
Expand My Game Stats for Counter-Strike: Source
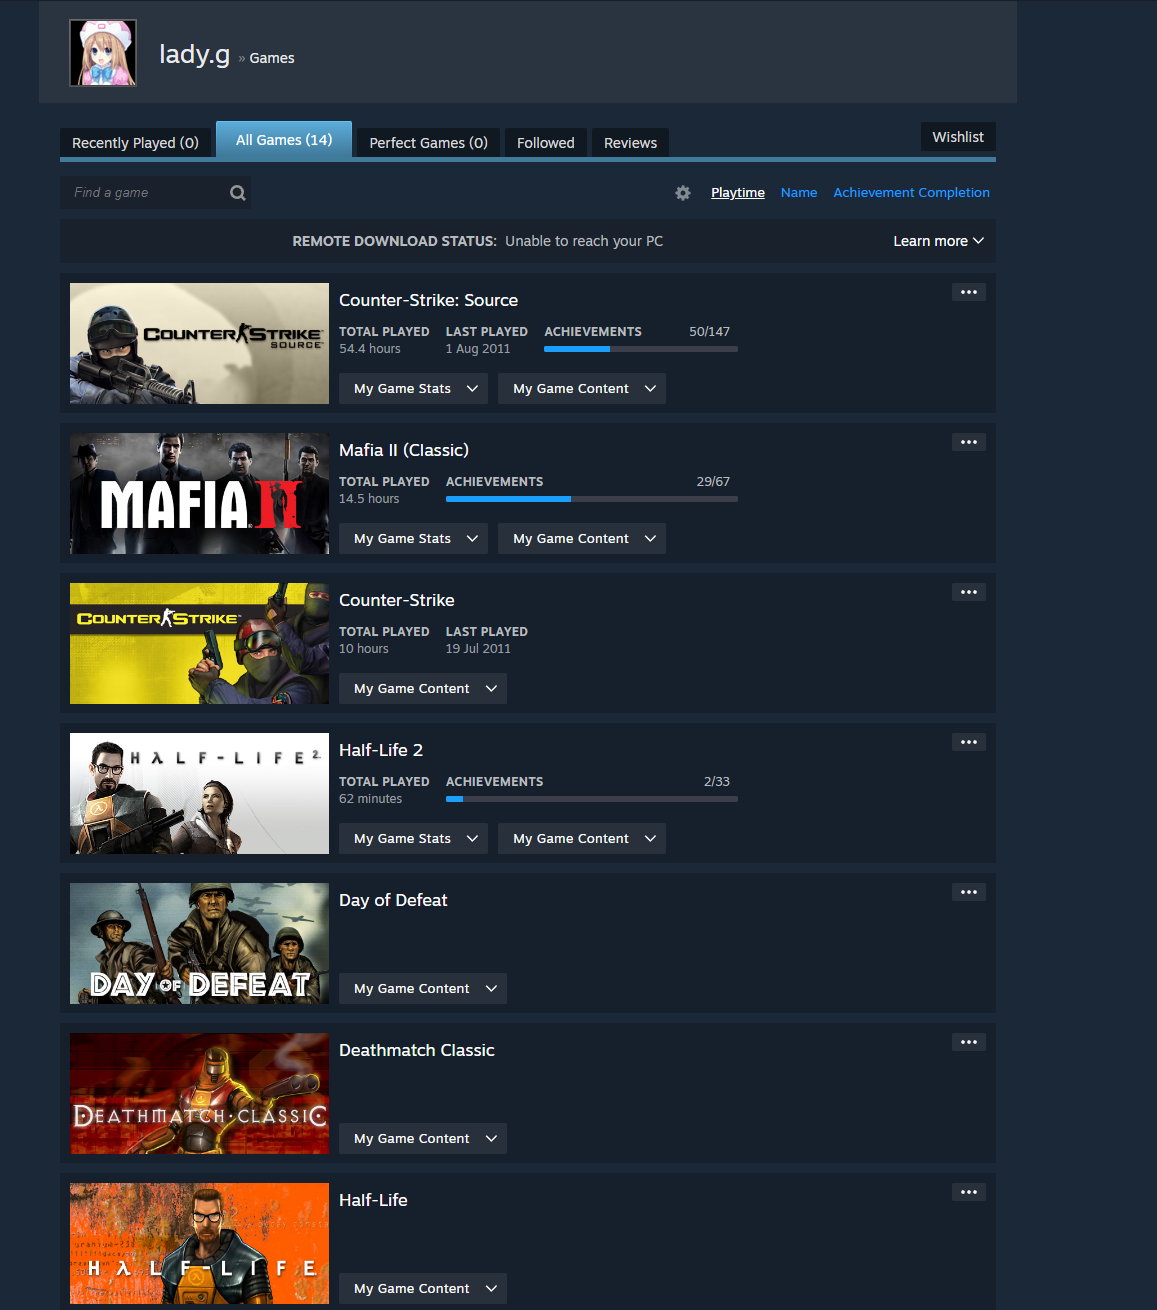(413, 388)
